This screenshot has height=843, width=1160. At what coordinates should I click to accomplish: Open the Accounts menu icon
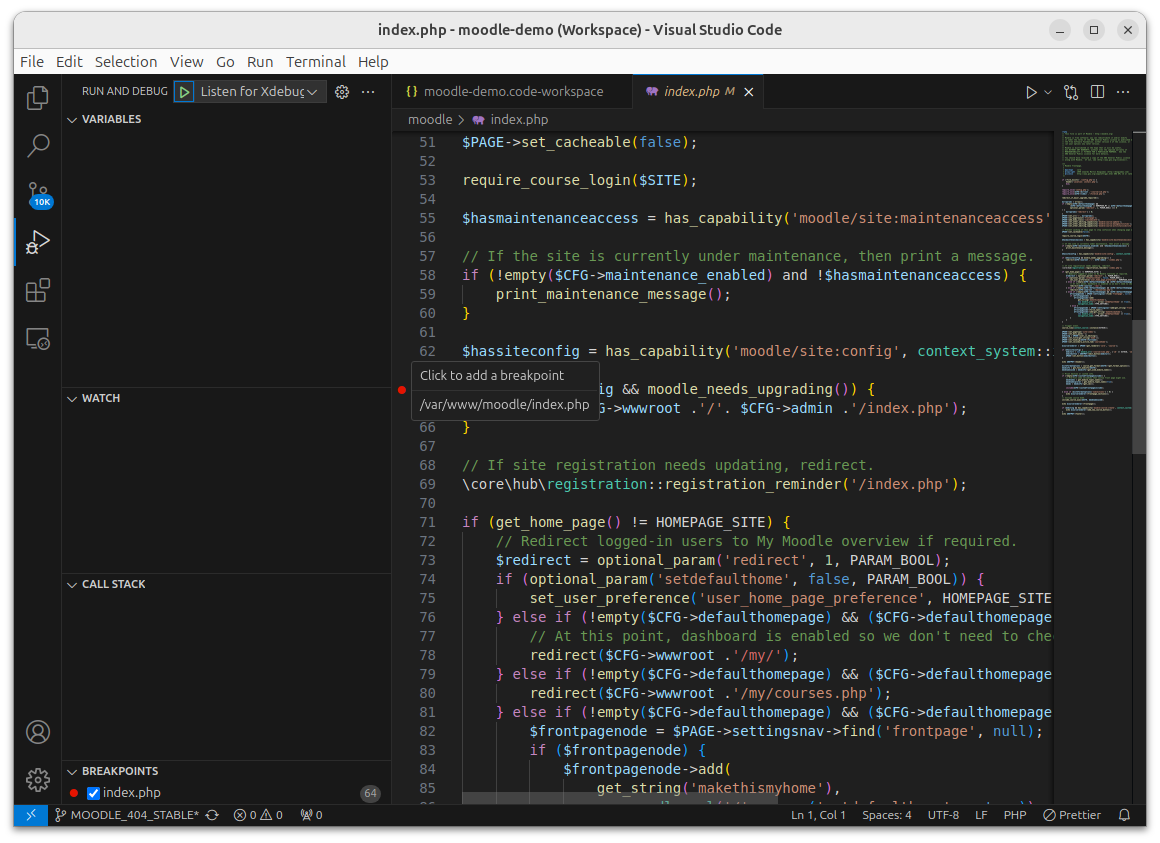pos(38,732)
